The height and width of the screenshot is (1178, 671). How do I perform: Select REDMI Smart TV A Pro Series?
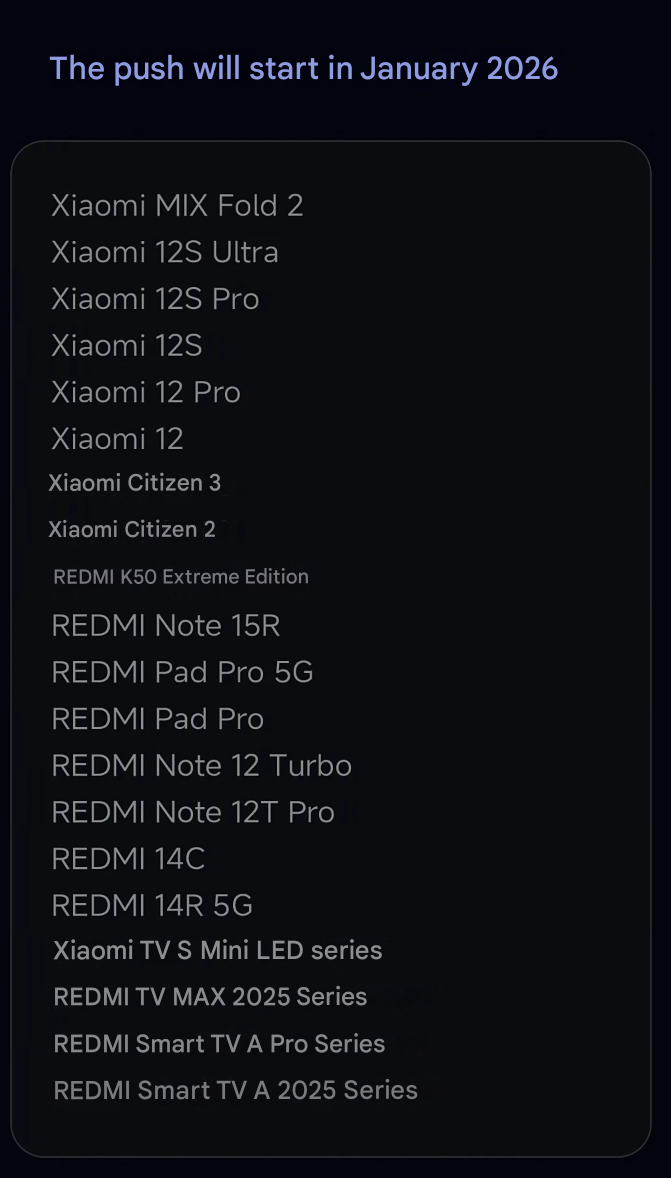[219, 1044]
